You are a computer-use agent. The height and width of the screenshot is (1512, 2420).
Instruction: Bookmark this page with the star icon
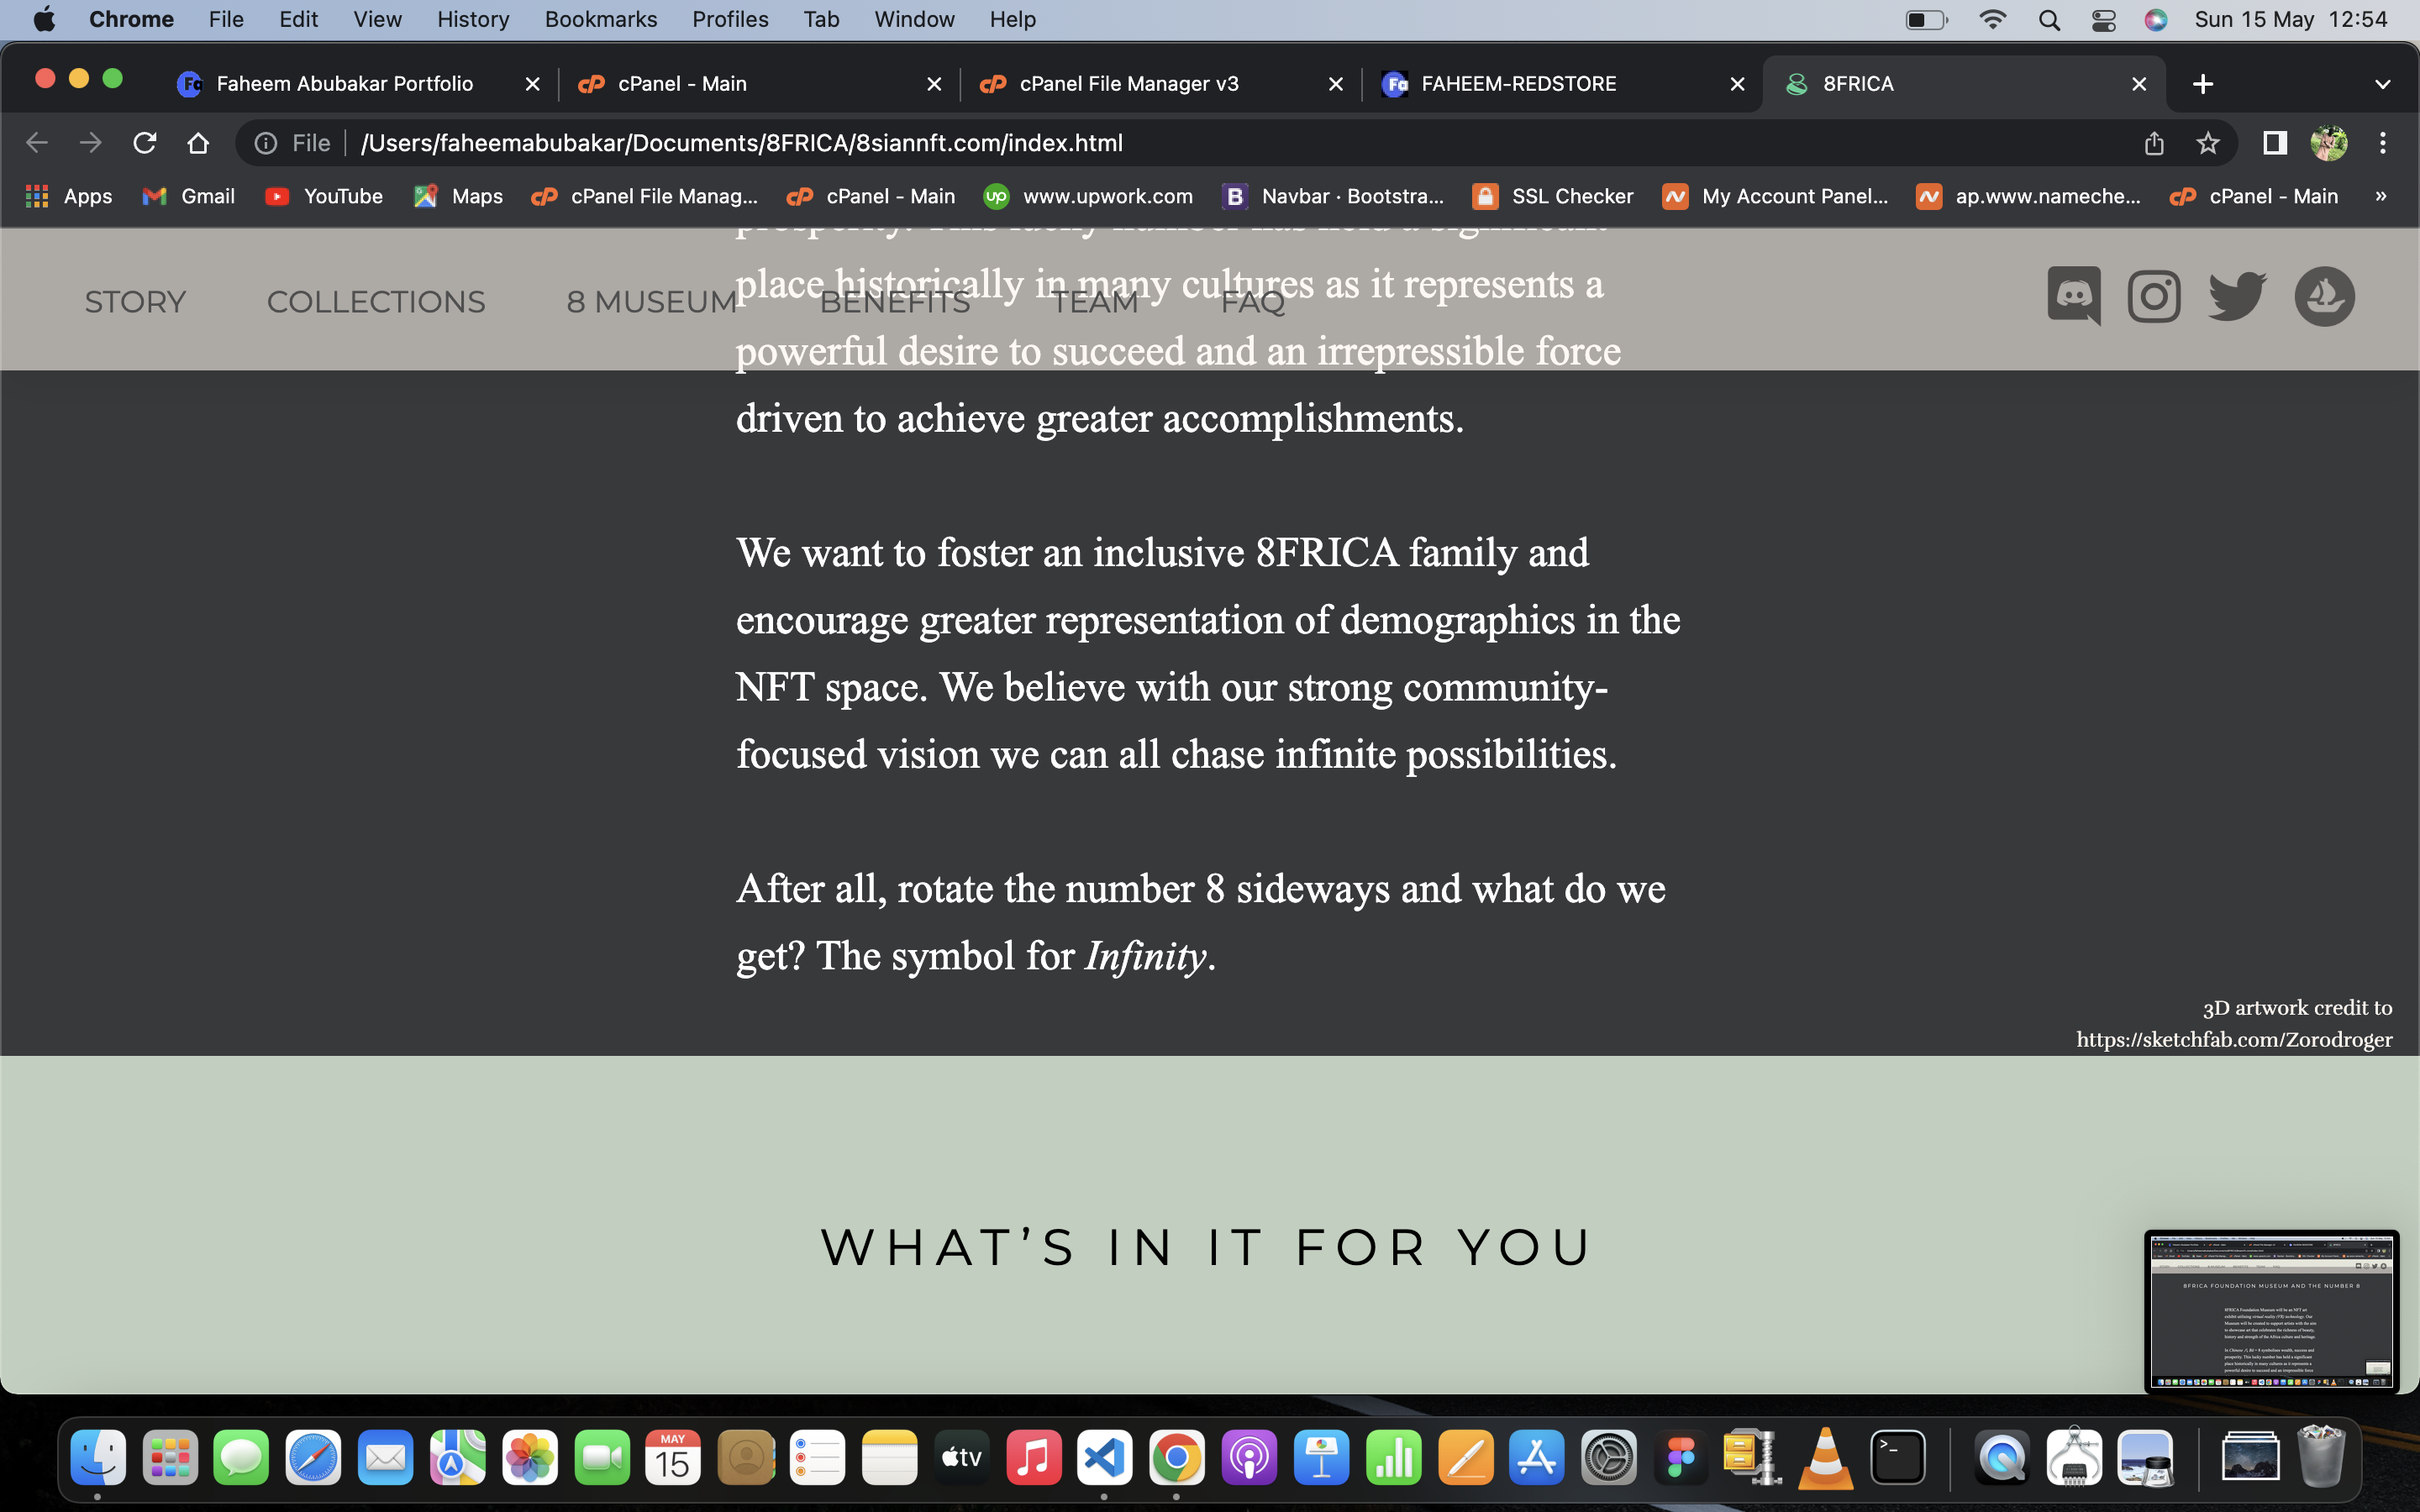click(x=2208, y=143)
